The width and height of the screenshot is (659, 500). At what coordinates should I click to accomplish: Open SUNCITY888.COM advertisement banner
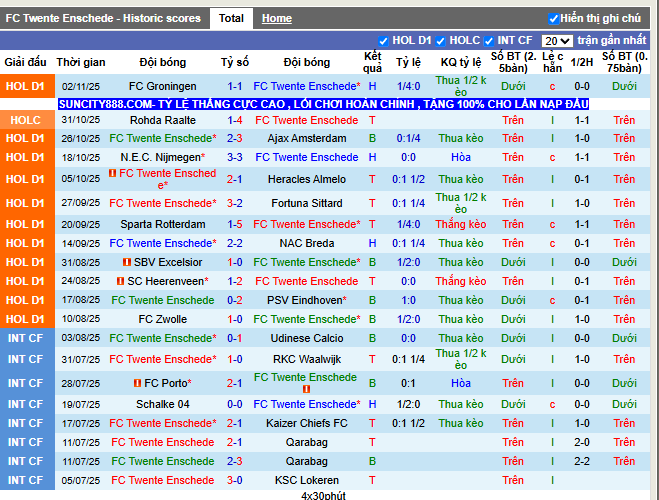[x=323, y=104]
